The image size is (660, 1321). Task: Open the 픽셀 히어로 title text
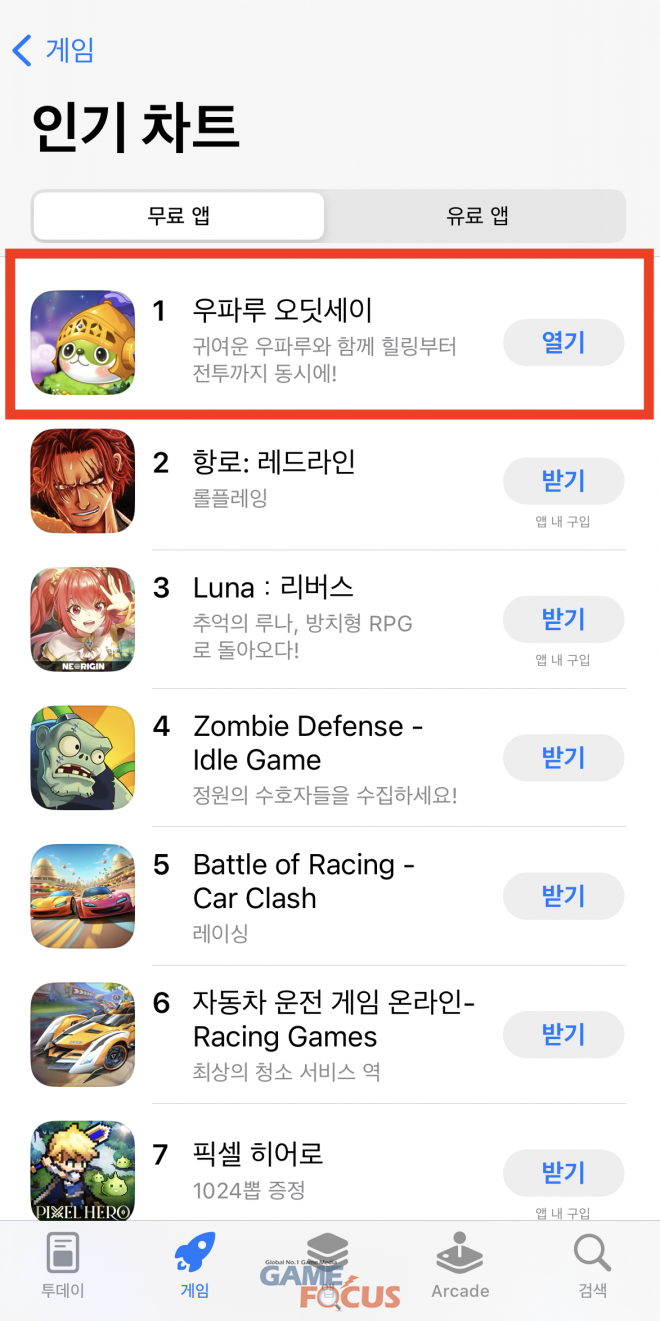tap(258, 1155)
